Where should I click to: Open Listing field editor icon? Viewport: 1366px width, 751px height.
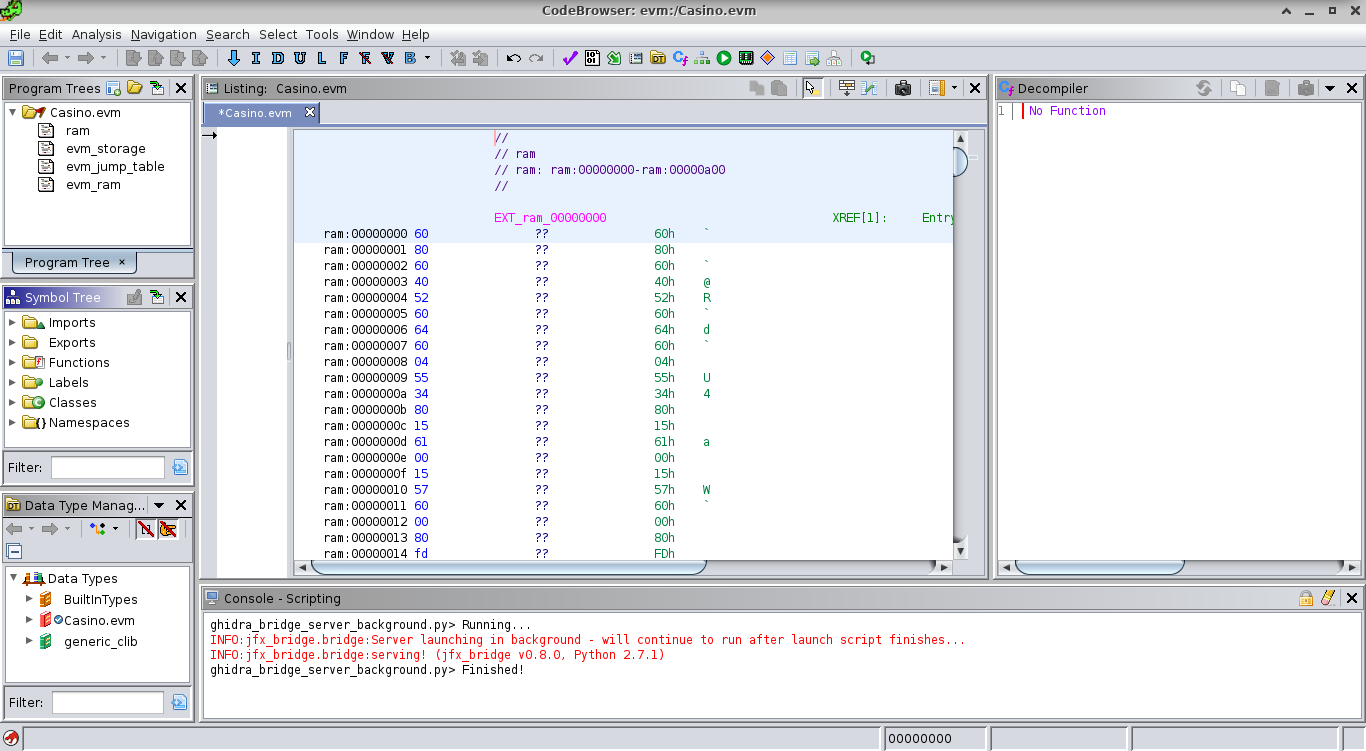tap(846, 88)
